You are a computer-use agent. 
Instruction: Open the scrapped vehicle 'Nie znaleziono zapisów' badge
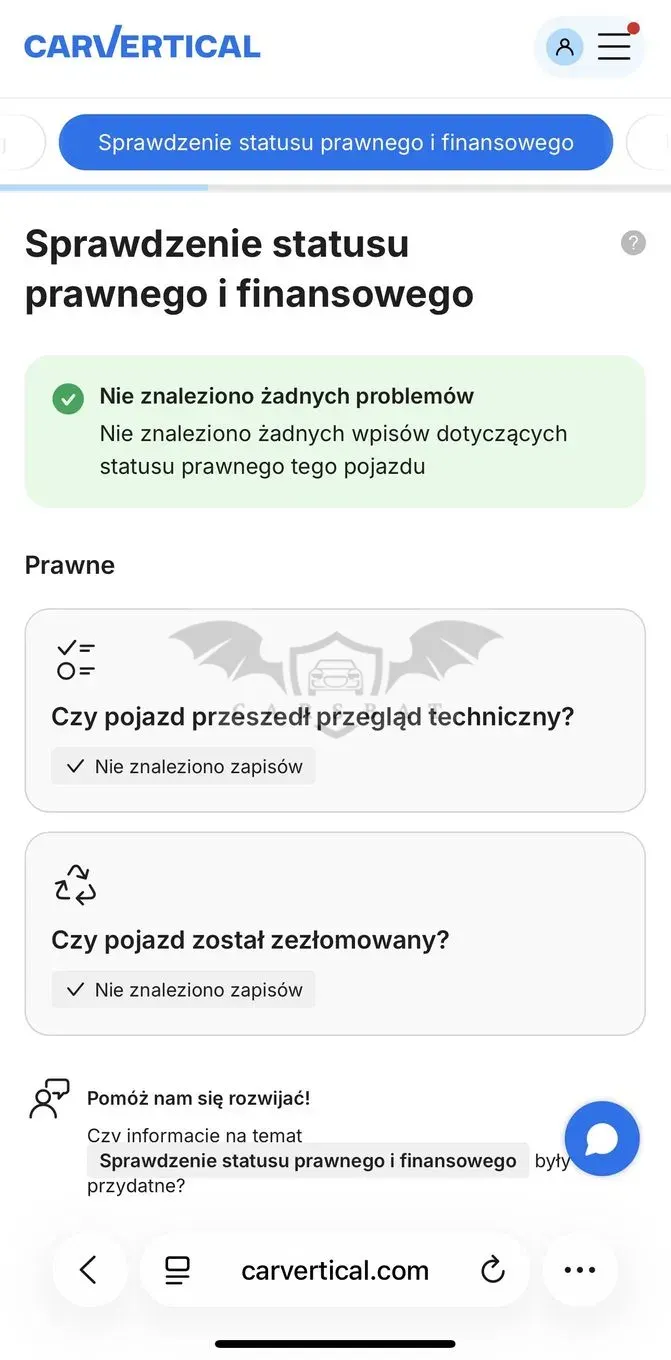184,990
